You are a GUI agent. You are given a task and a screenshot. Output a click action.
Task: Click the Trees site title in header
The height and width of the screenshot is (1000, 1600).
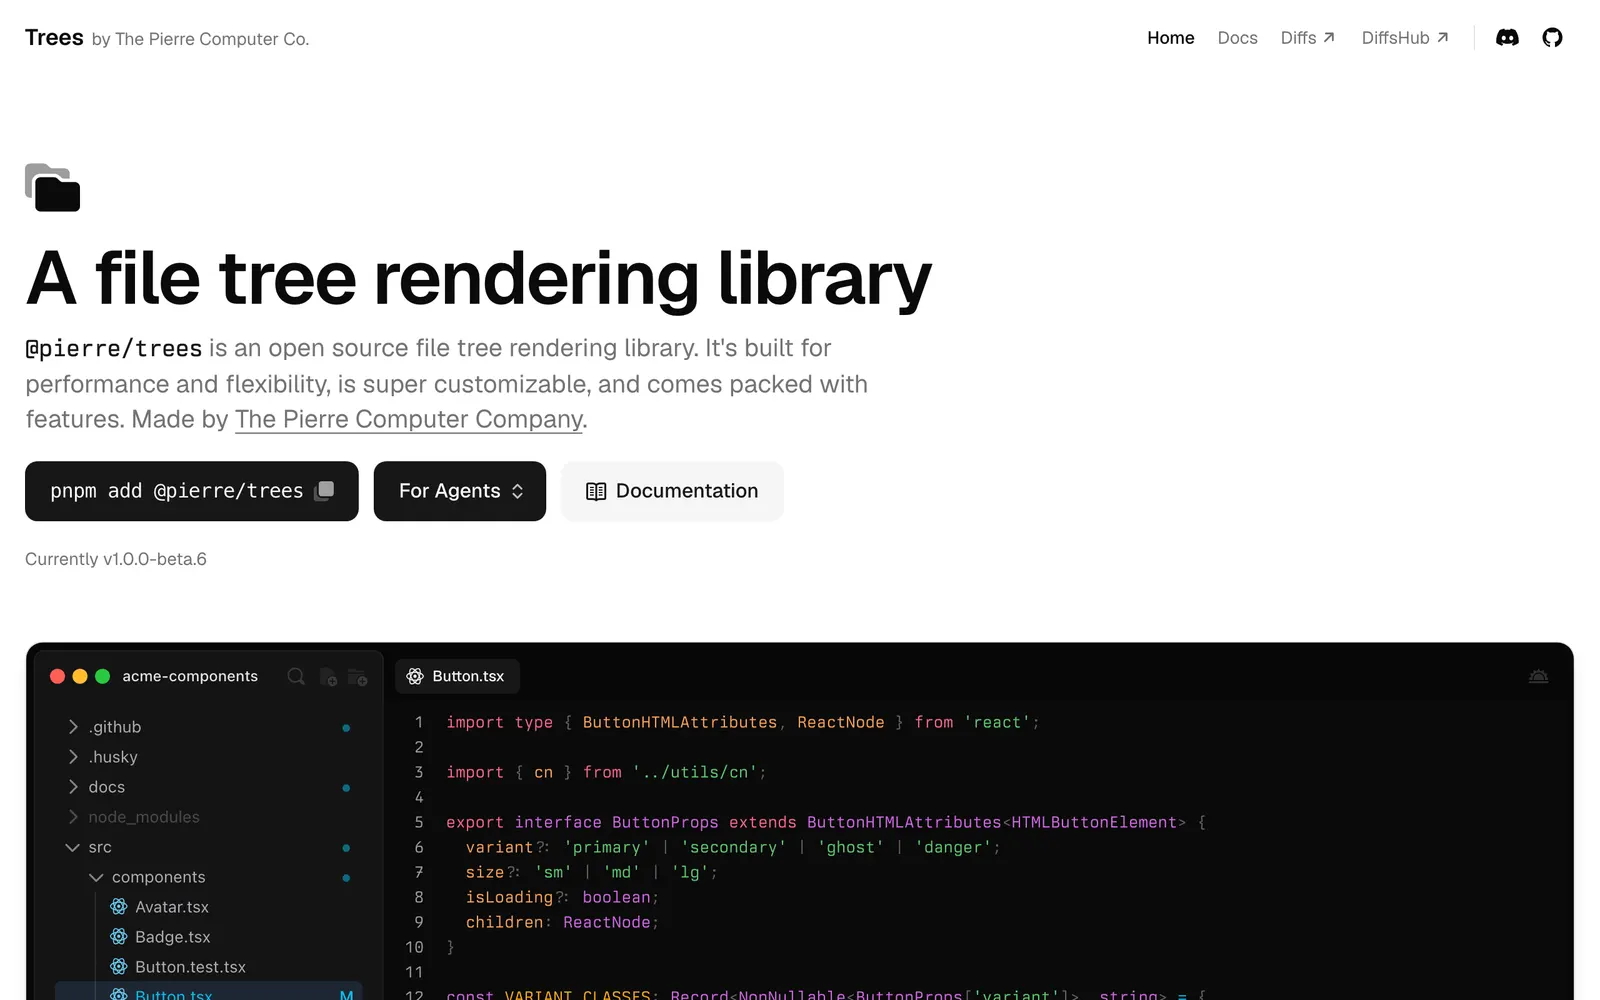click(54, 38)
